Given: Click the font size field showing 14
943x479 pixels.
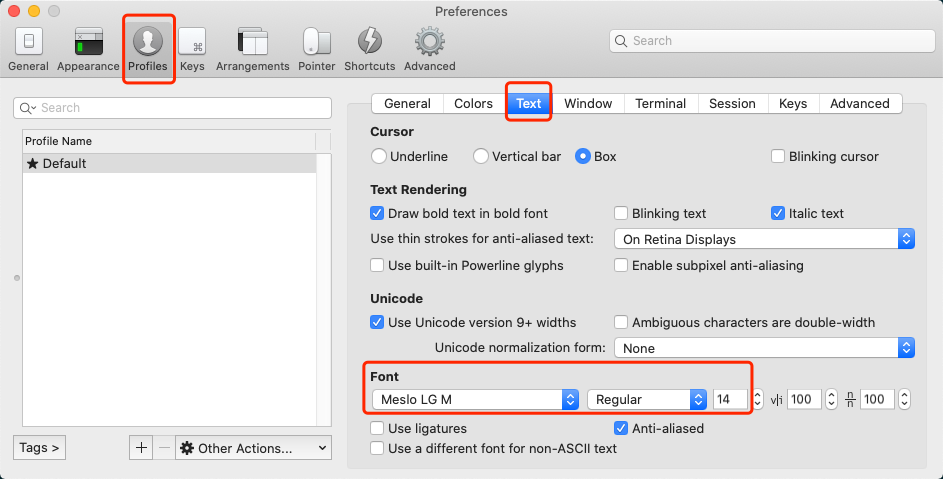Looking at the screenshot, I should point(731,400).
